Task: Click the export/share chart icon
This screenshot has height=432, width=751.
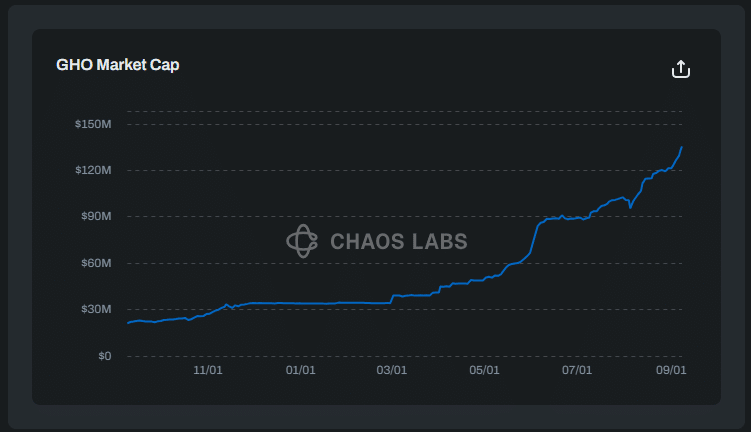Action: 681,69
